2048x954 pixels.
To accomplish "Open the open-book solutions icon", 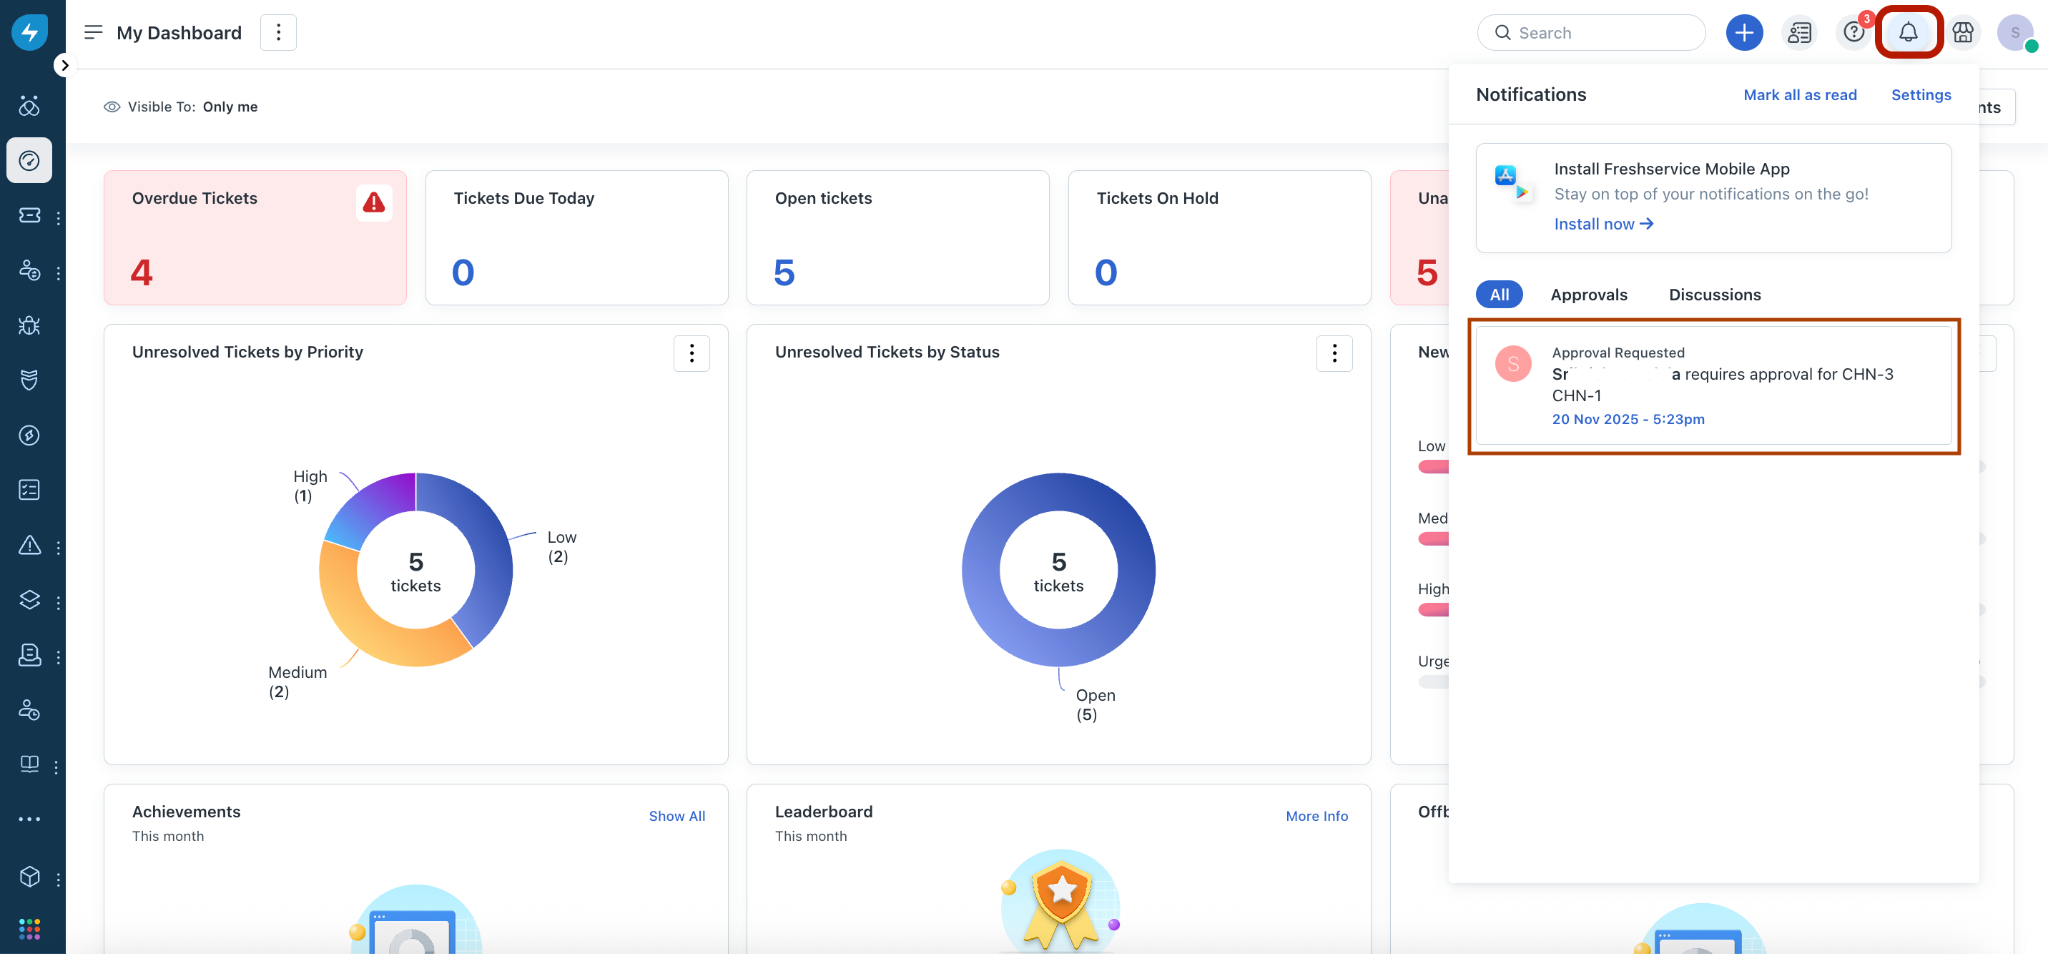I will click(x=29, y=764).
